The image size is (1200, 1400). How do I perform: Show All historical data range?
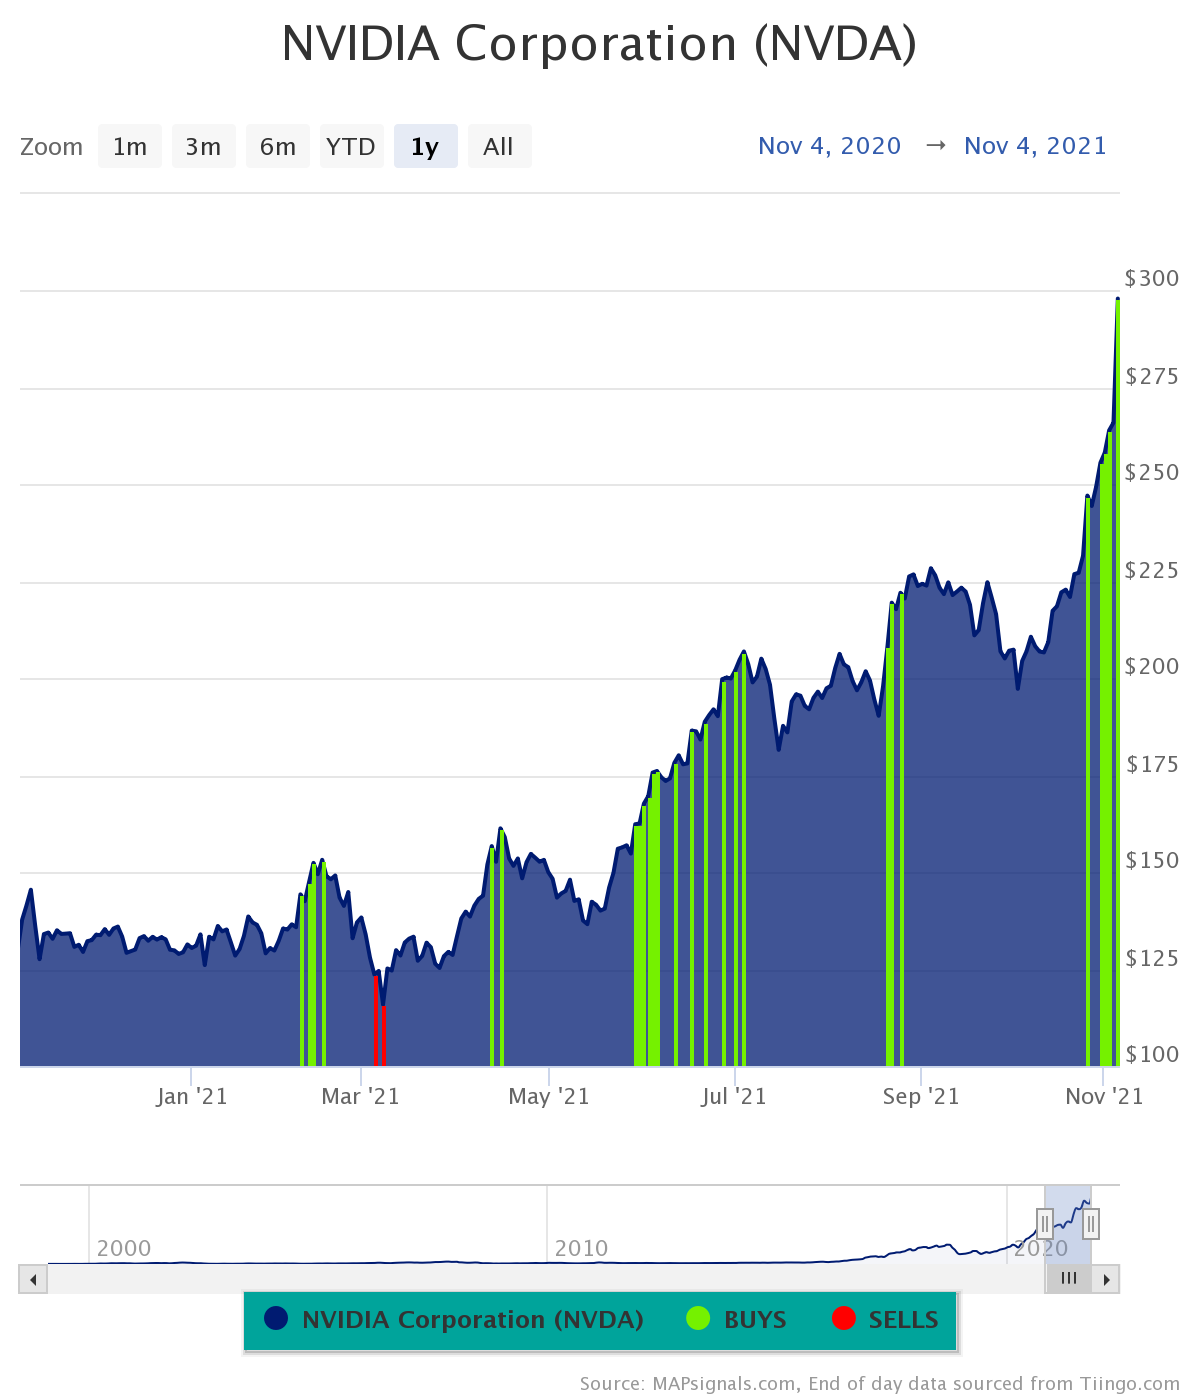pos(499,146)
